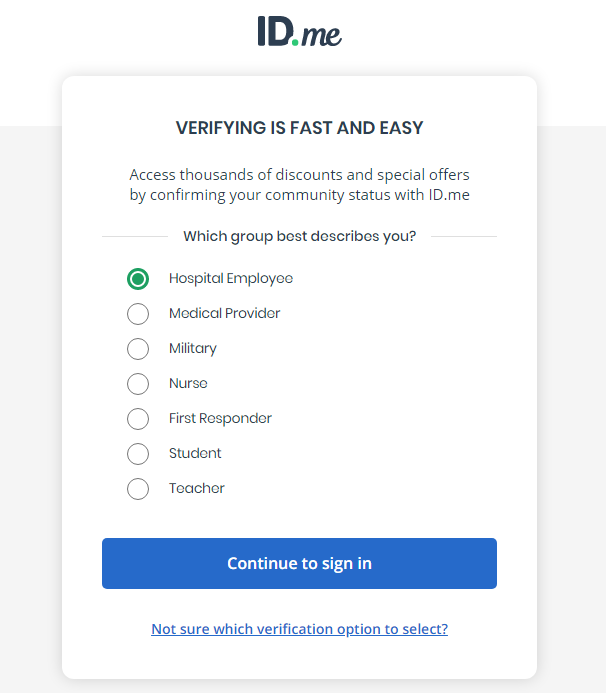The height and width of the screenshot is (693, 606).
Task: Select the Teacher radio button
Action: [138, 489]
